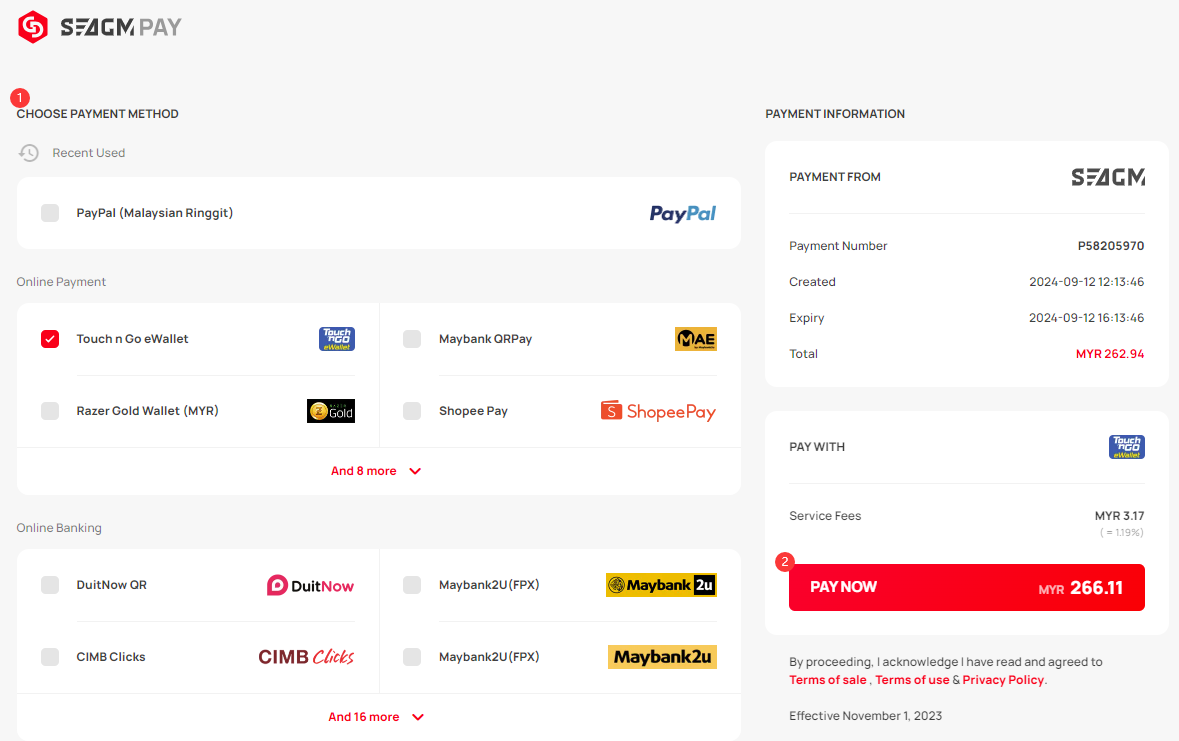This screenshot has height=741, width=1179.
Task: Uncheck the Touch n Go eWallet checkbox
Action: point(50,339)
